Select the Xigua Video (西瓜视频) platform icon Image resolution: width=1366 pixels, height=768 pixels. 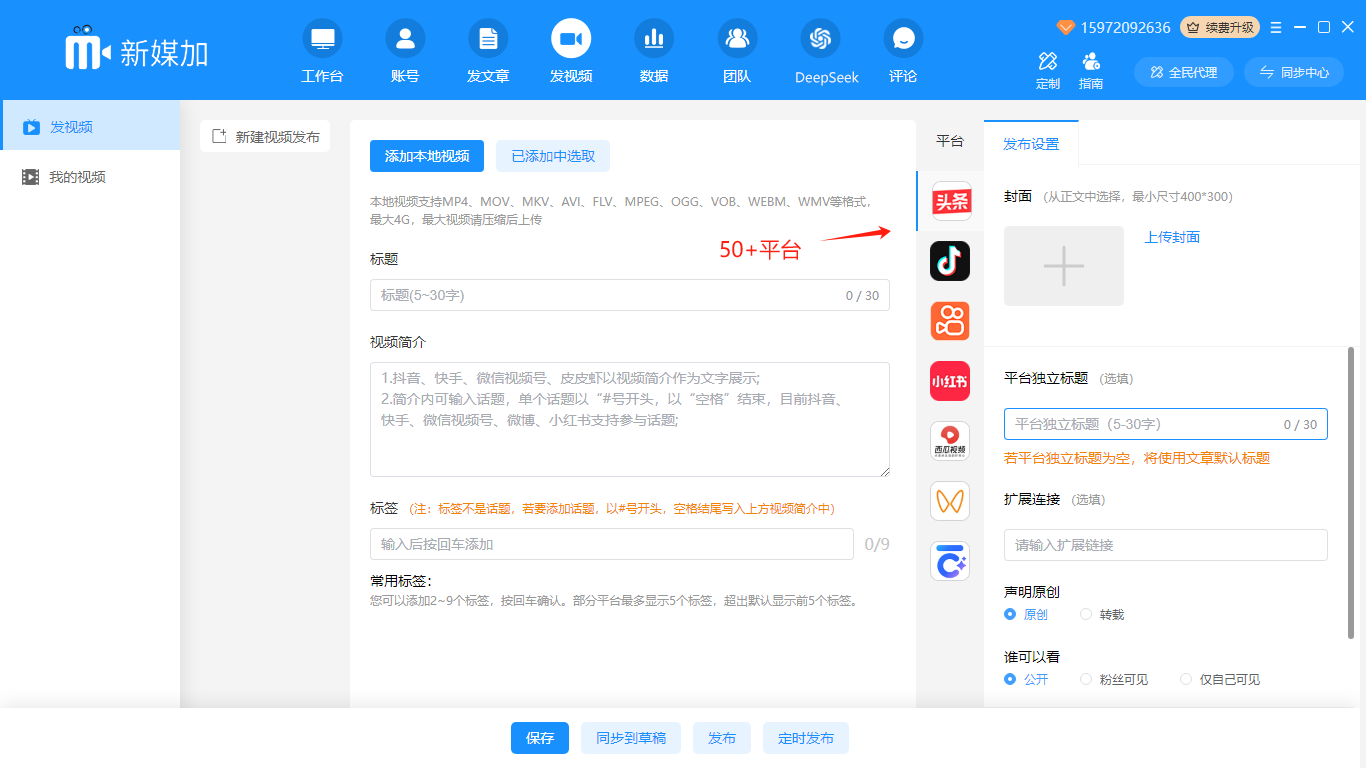pyautogui.click(x=950, y=441)
